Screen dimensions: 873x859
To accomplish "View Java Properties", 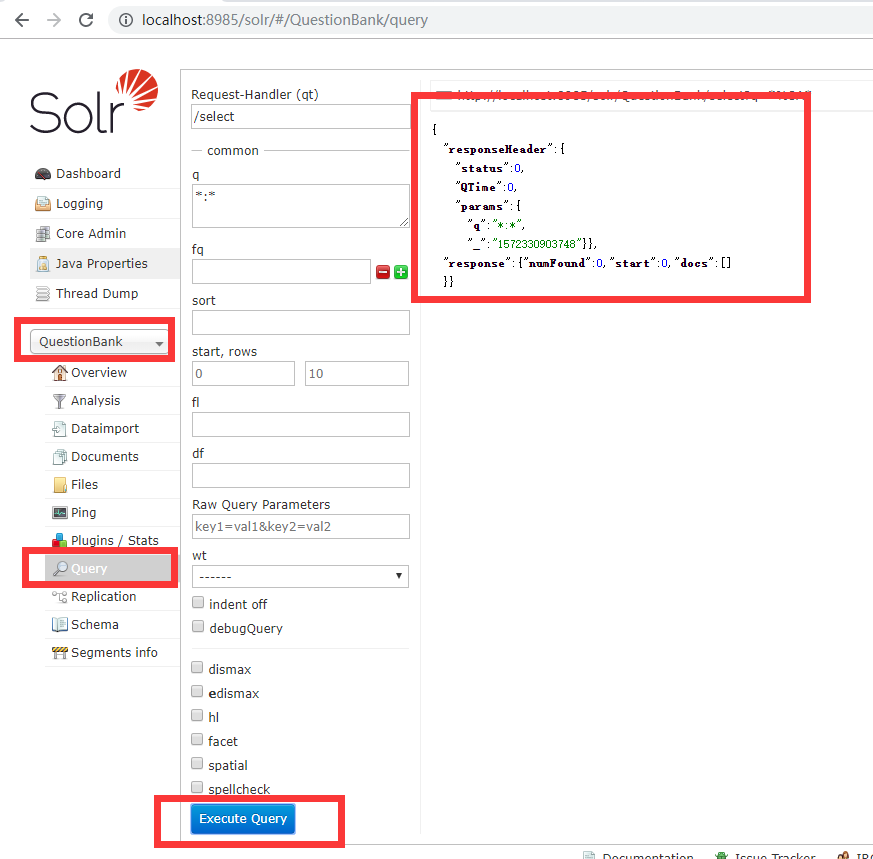I will pos(91,263).
